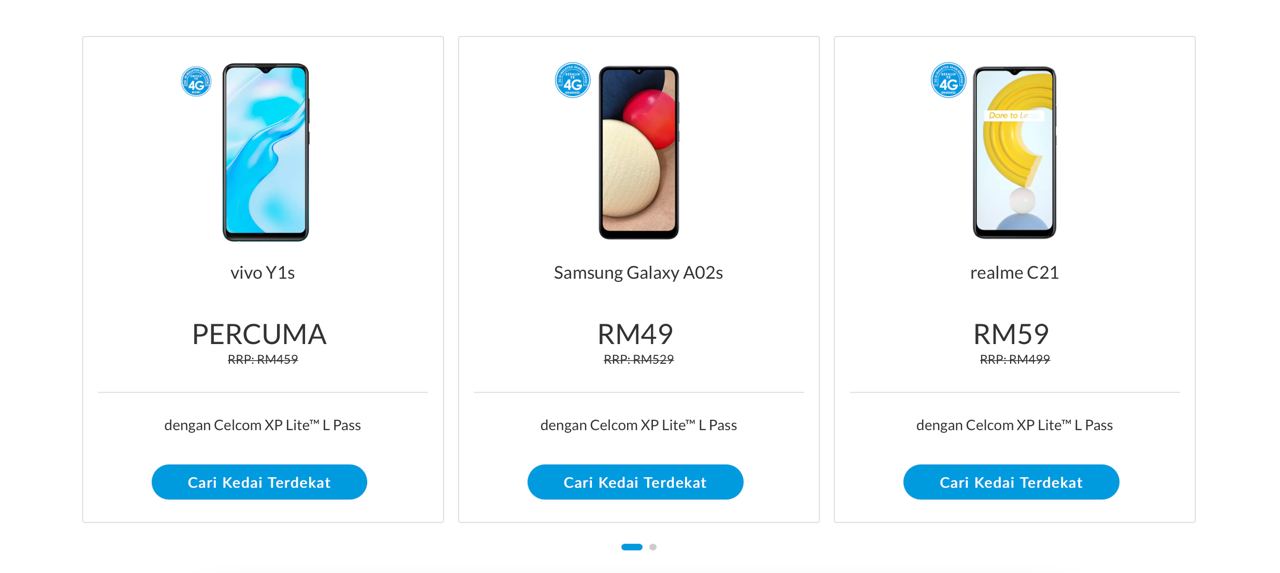Click the crossed-out RRP RM529 text
Viewport: 1280px width, 573px height.
pyautogui.click(x=639, y=359)
